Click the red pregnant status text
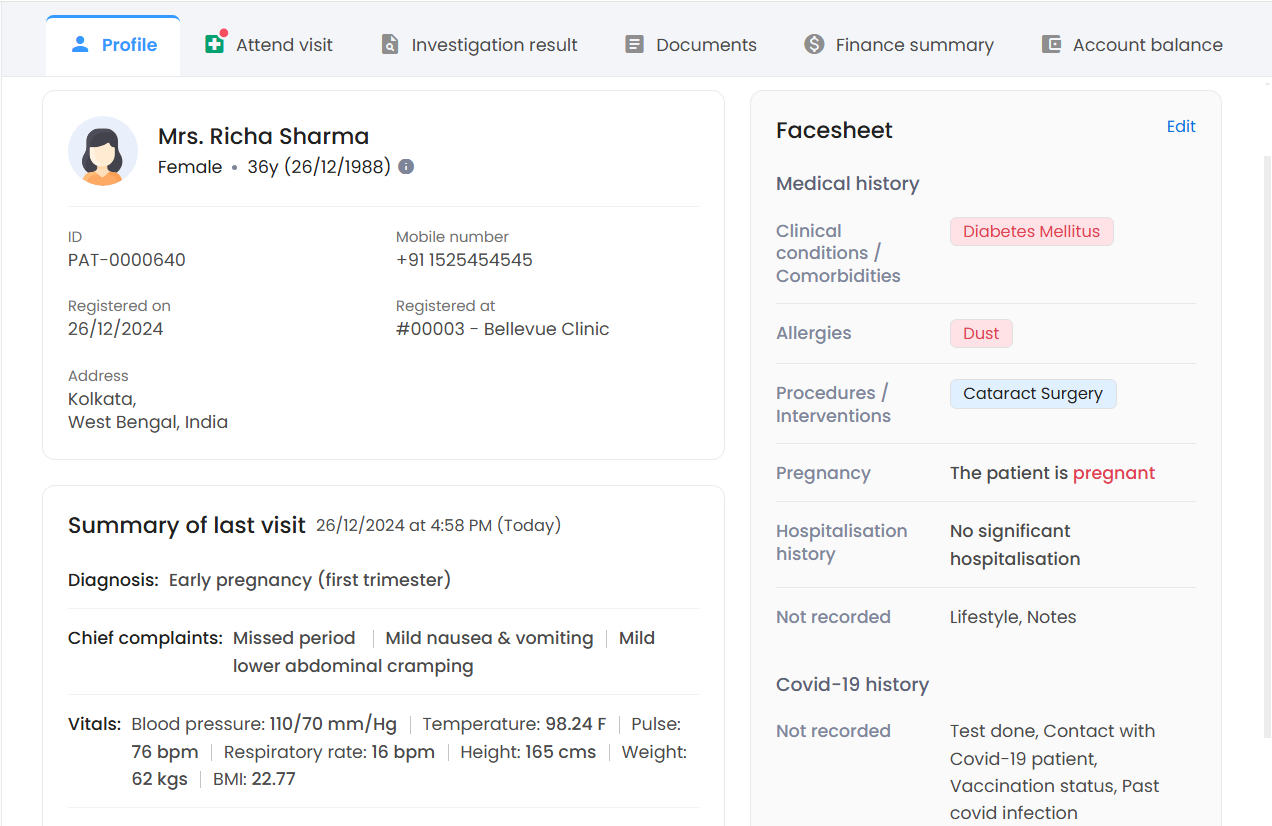Image resolution: width=1272 pixels, height=826 pixels. [x=1114, y=474]
